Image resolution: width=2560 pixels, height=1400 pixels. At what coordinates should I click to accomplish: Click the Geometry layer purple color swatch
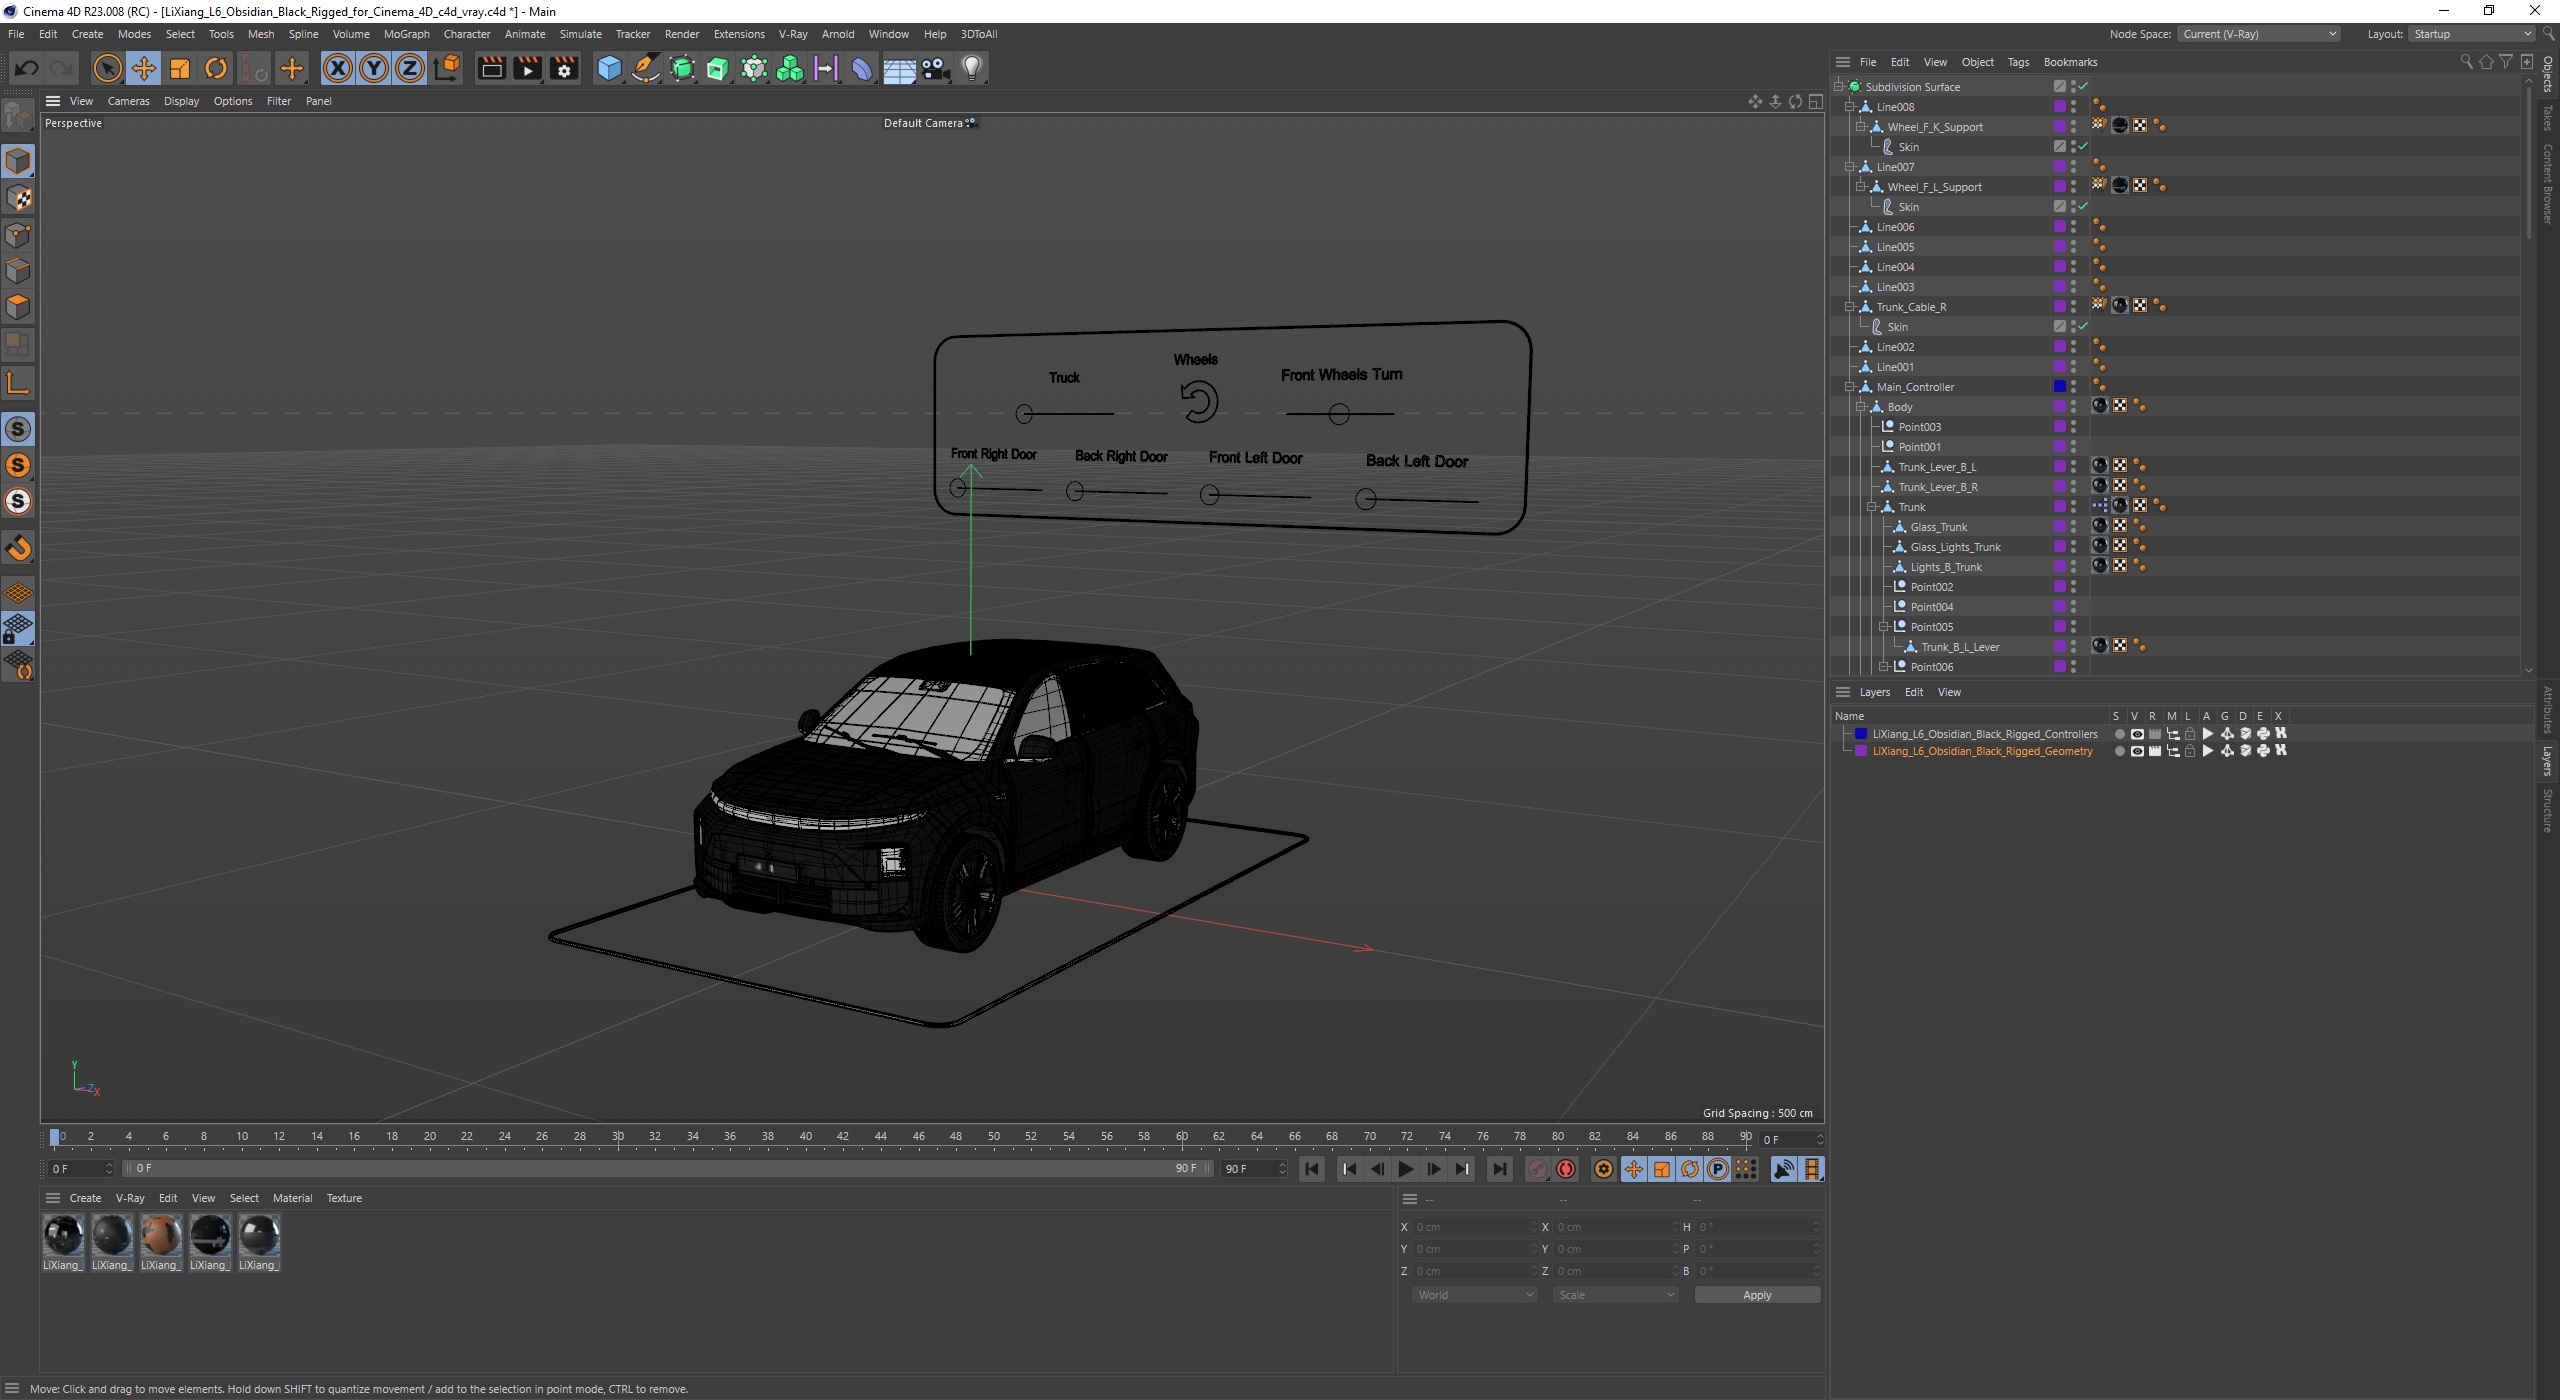tap(1861, 751)
